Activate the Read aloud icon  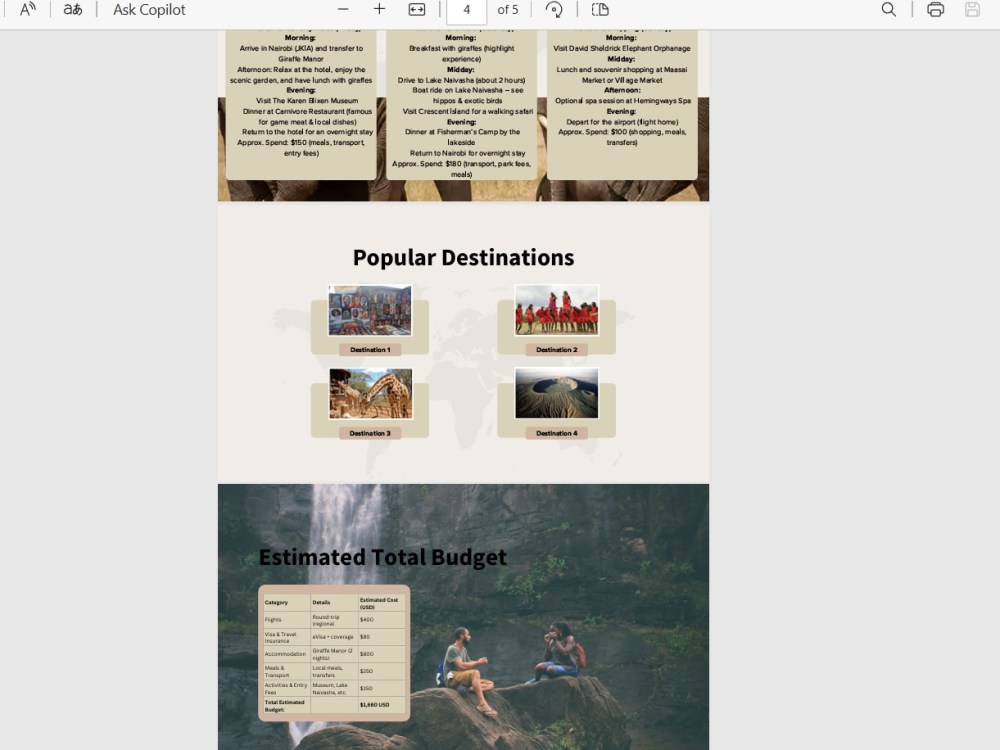[x=27, y=10]
